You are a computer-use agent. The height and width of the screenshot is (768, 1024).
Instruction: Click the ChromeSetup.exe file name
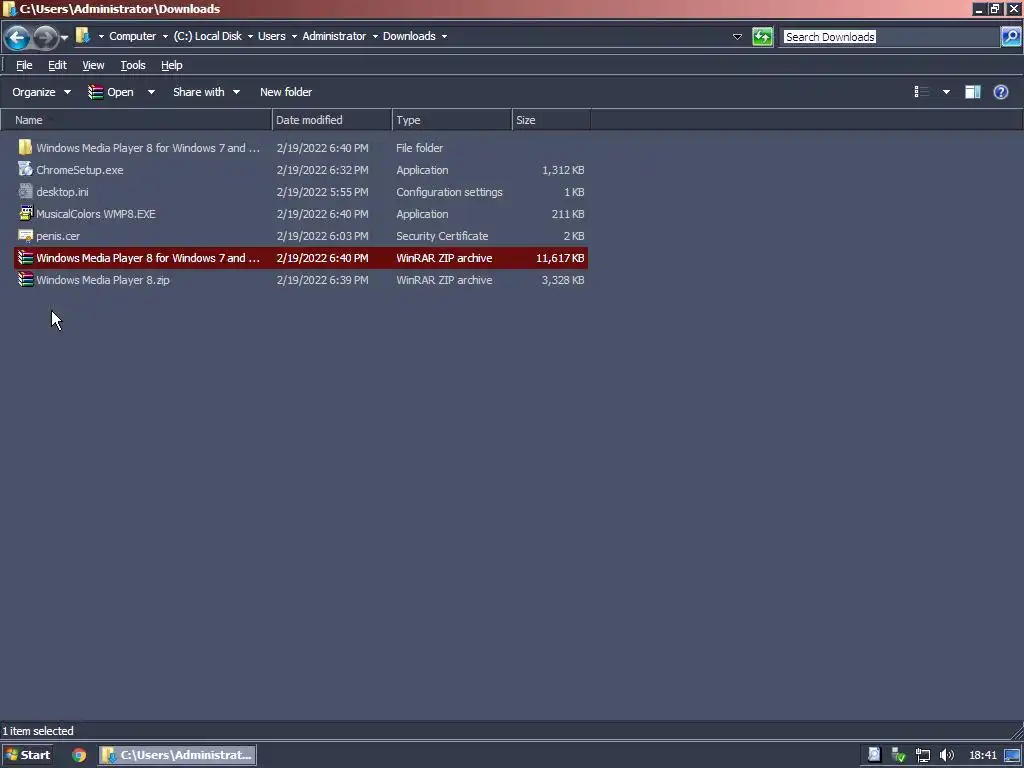(80, 170)
